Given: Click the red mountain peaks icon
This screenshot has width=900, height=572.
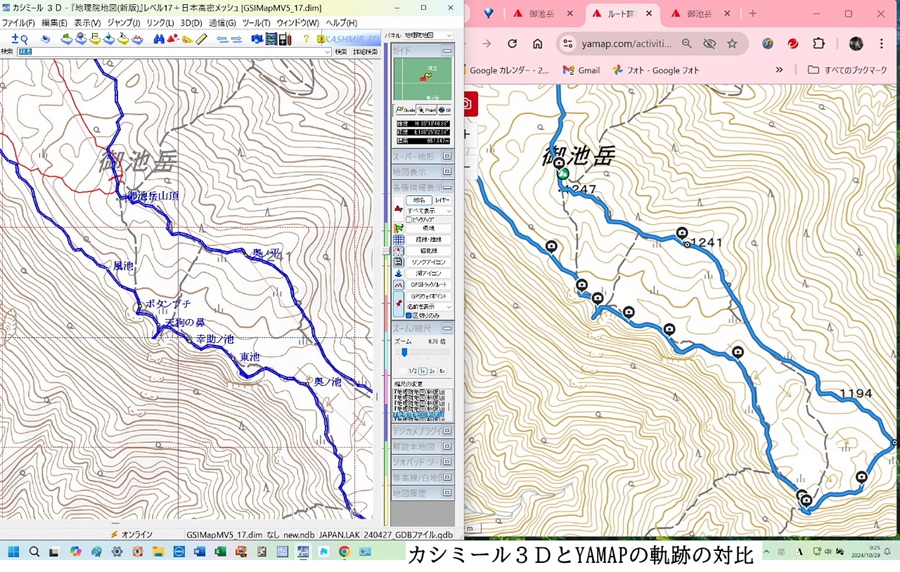Looking at the screenshot, I should (173, 38).
